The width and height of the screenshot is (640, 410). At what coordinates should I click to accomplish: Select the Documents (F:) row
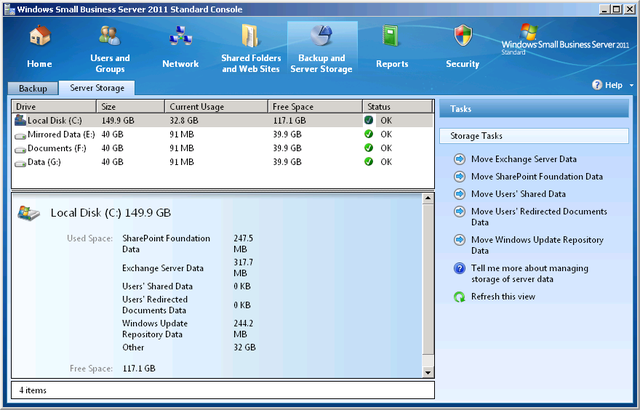222,148
